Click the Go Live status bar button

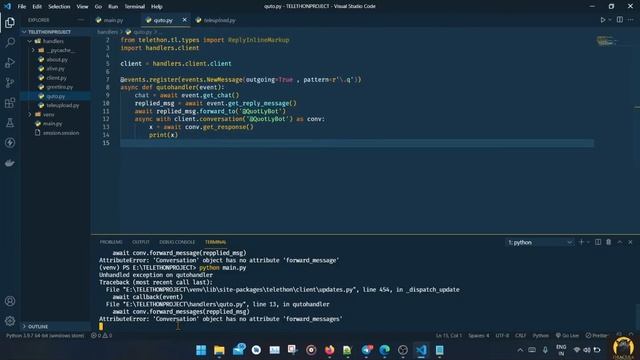567,336
